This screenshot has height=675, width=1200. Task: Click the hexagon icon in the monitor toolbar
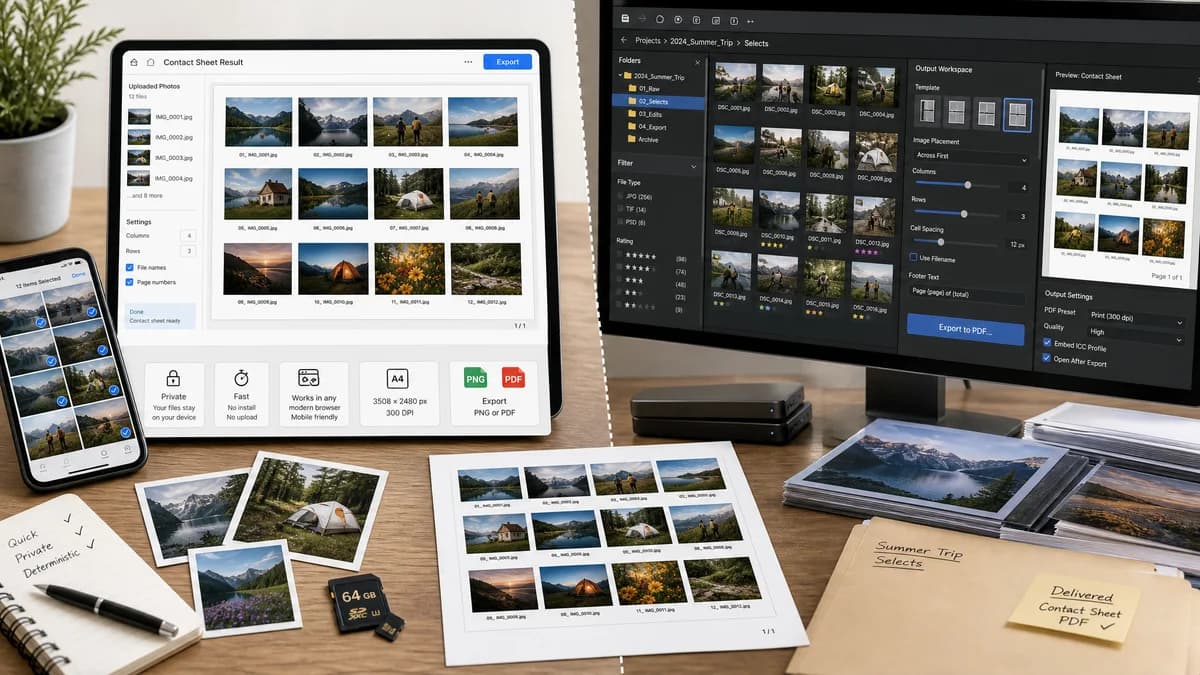pos(661,19)
